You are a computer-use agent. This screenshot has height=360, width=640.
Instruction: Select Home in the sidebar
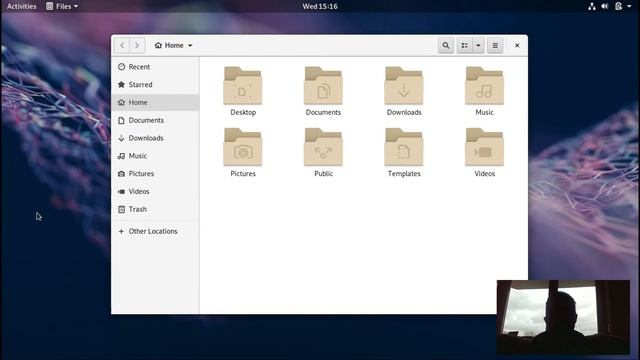pos(155,102)
